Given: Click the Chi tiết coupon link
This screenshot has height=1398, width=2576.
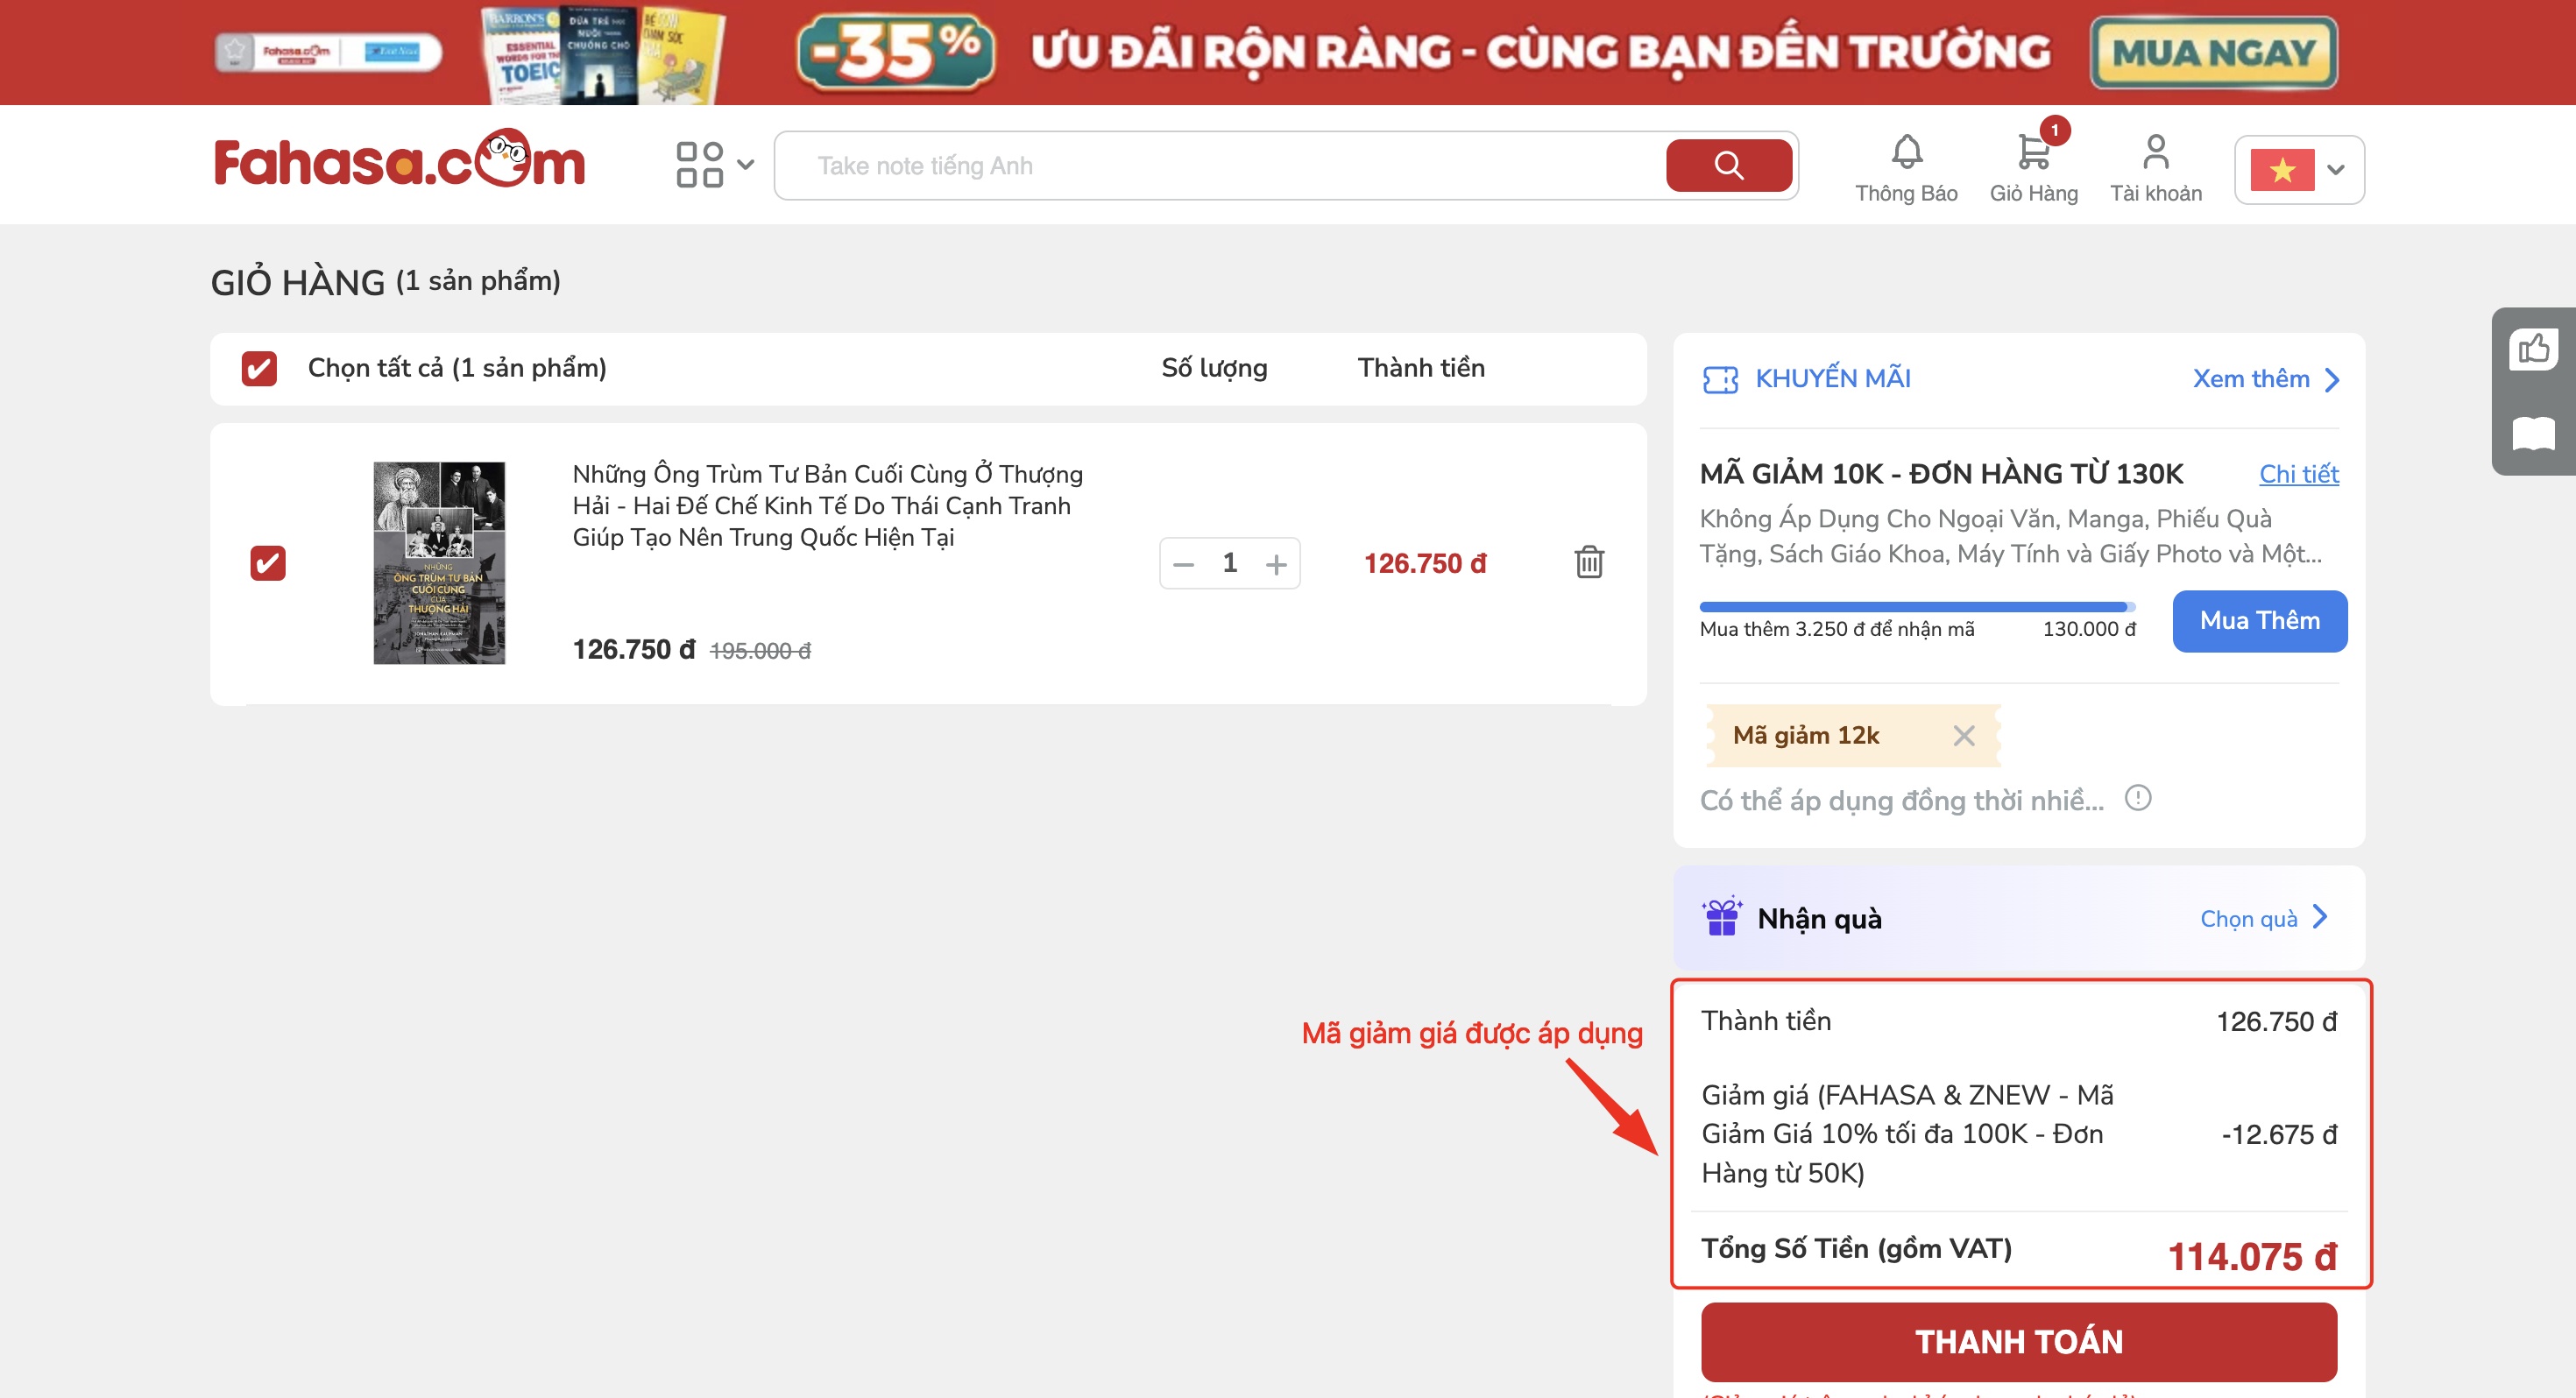Looking at the screenshot, I should [x=2298, y=474].
